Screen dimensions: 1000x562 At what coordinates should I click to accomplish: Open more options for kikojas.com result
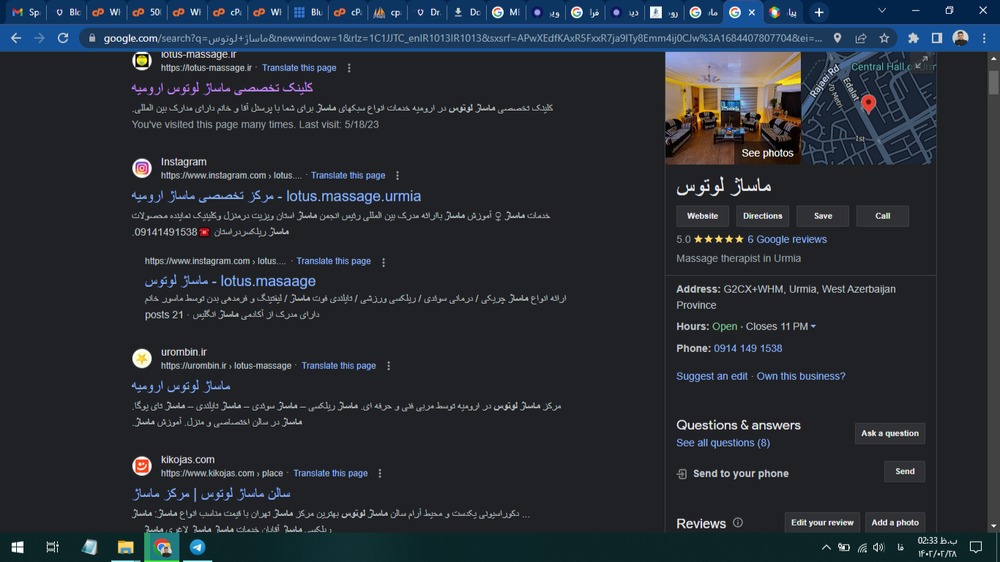click(x=380, y=473)
